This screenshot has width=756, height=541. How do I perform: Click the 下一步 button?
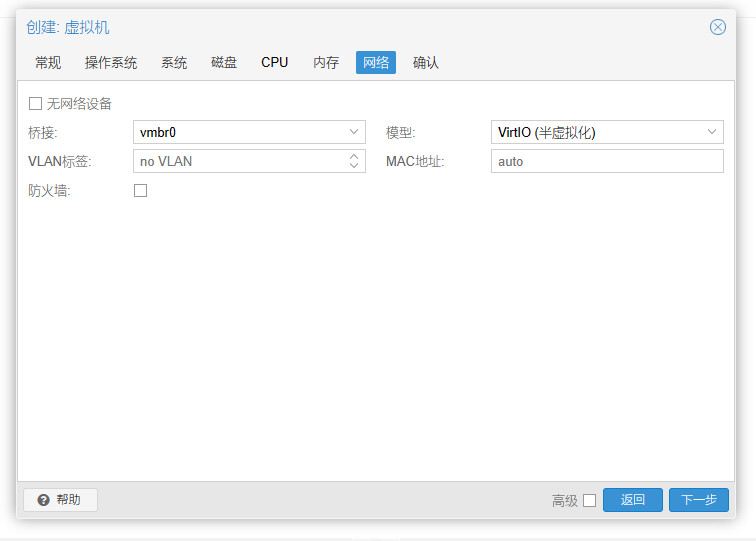click(x=698, y=500)
